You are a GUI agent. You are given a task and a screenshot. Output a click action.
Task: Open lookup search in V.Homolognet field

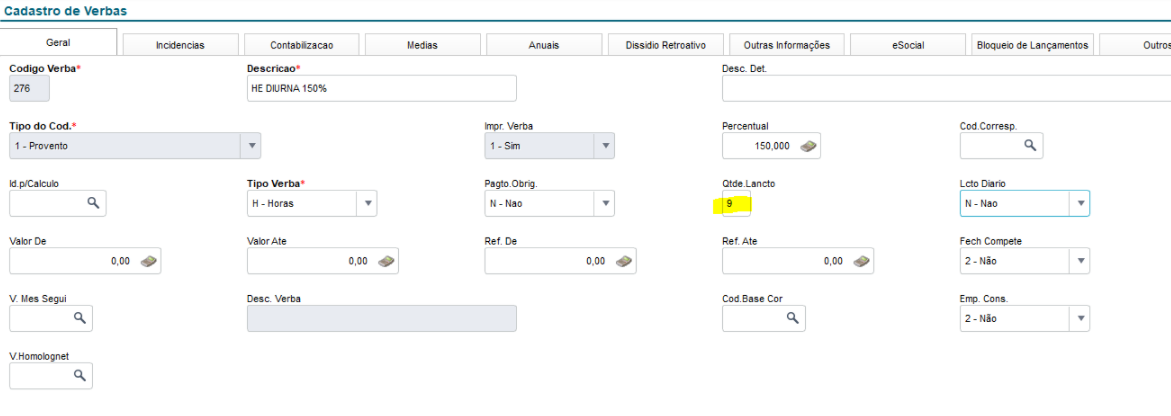(79, 376)
